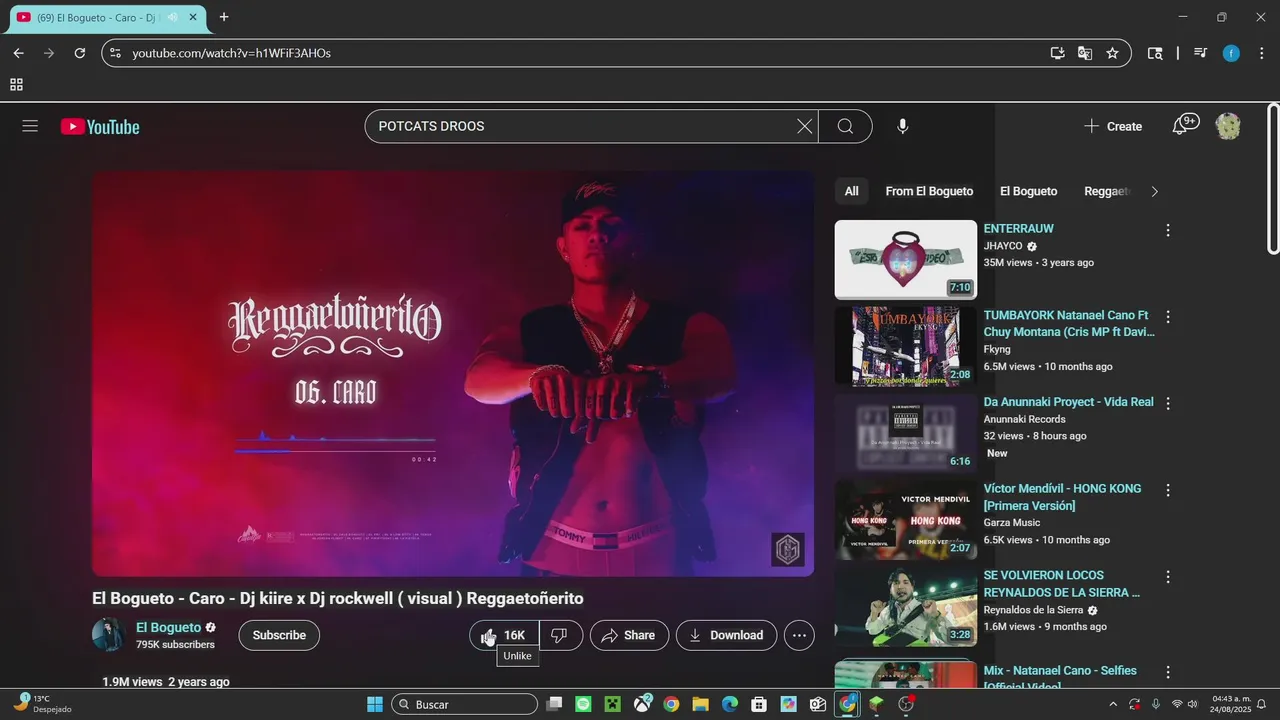Screen dimensions: 1280x720
Task: Open the notifications bell
Action: pos(1185,125)
